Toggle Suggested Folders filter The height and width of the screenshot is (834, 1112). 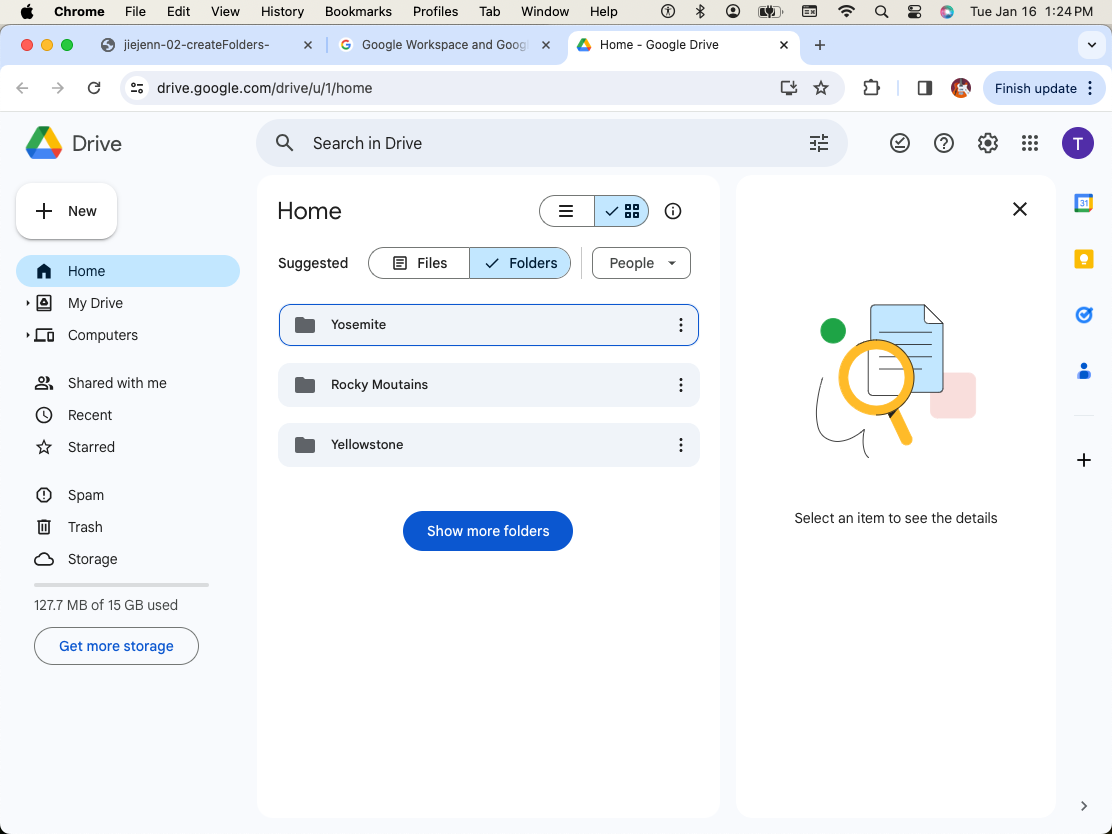(520, 263)
